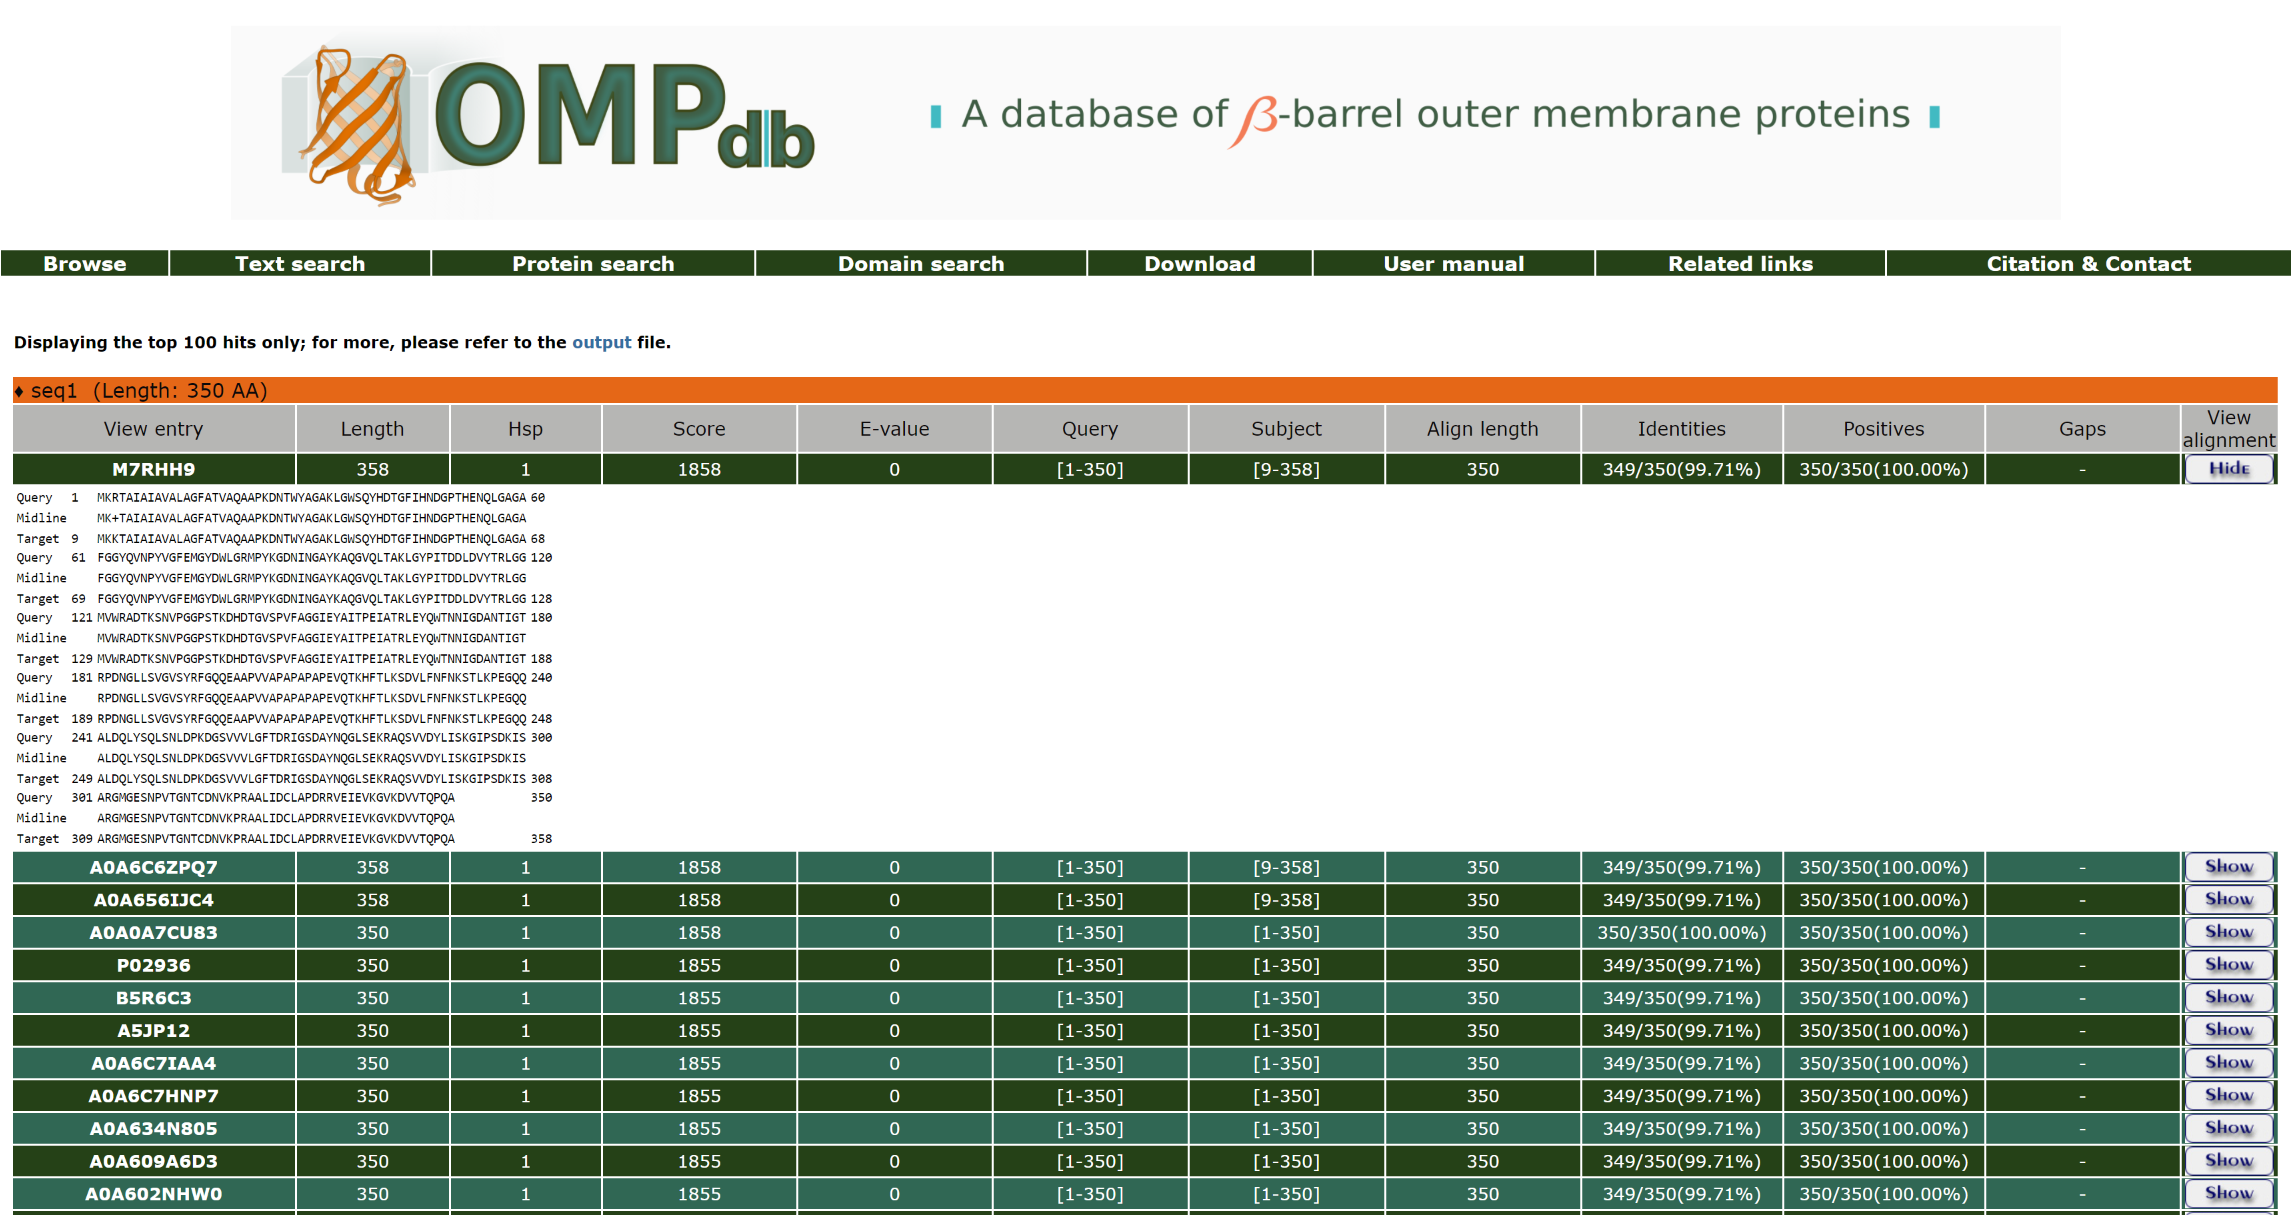Show alignment for A0A656IJC4
Image resolution: width=2293 pixels, height=1215 pixels.
pos(2229,899)
